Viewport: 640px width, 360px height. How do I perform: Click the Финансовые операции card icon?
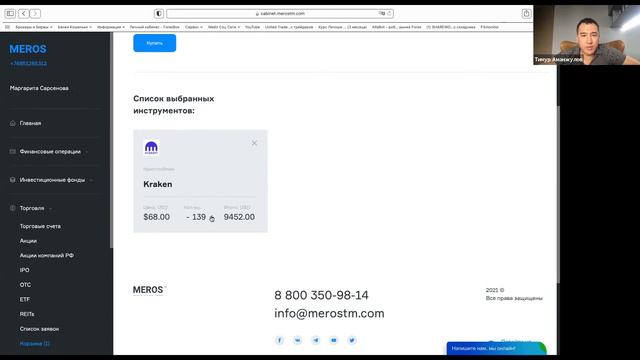click(x=13, y=151)
